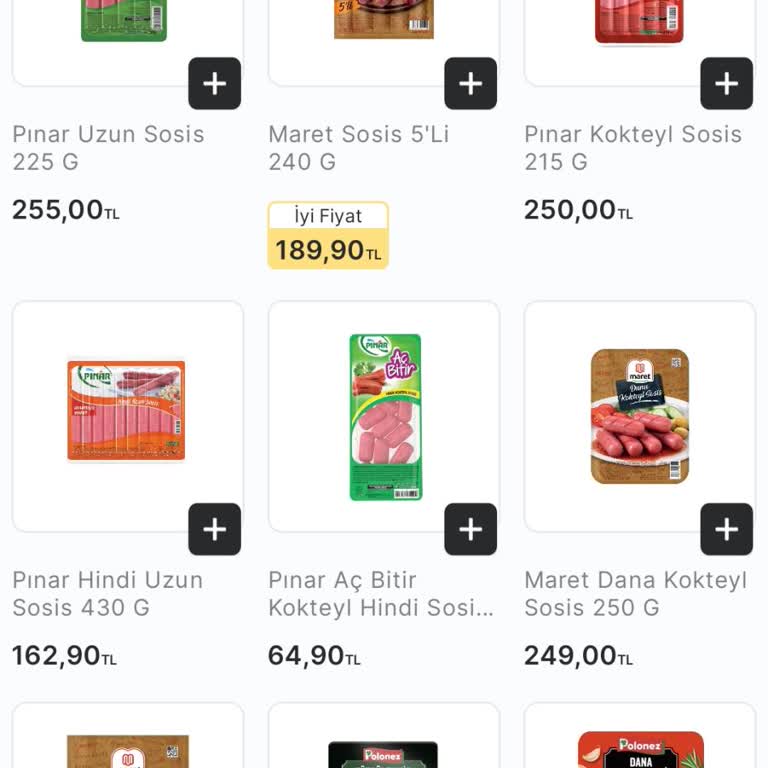The image size is (768, 768).
Task: Add Maret Dana Kokteyl Sosis to cart
Action: pos(726,529)
